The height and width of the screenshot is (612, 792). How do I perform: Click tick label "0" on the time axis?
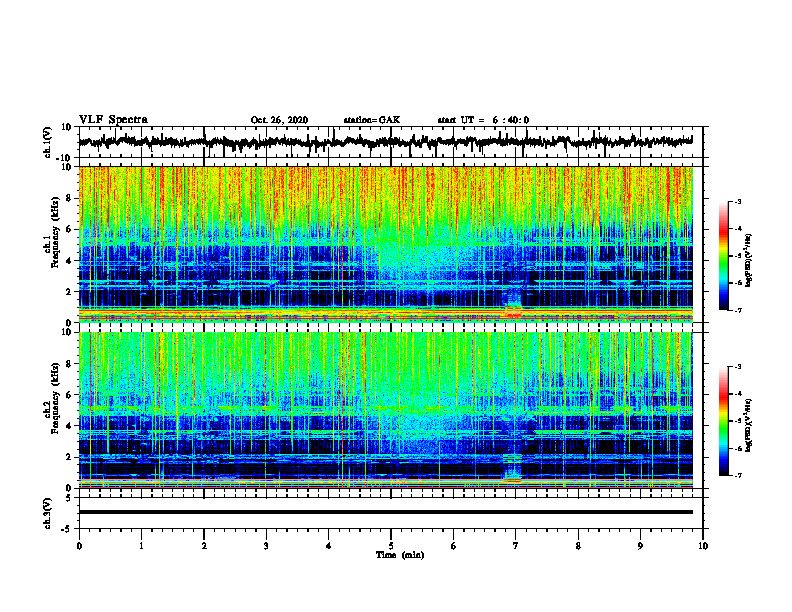point(79,546)
